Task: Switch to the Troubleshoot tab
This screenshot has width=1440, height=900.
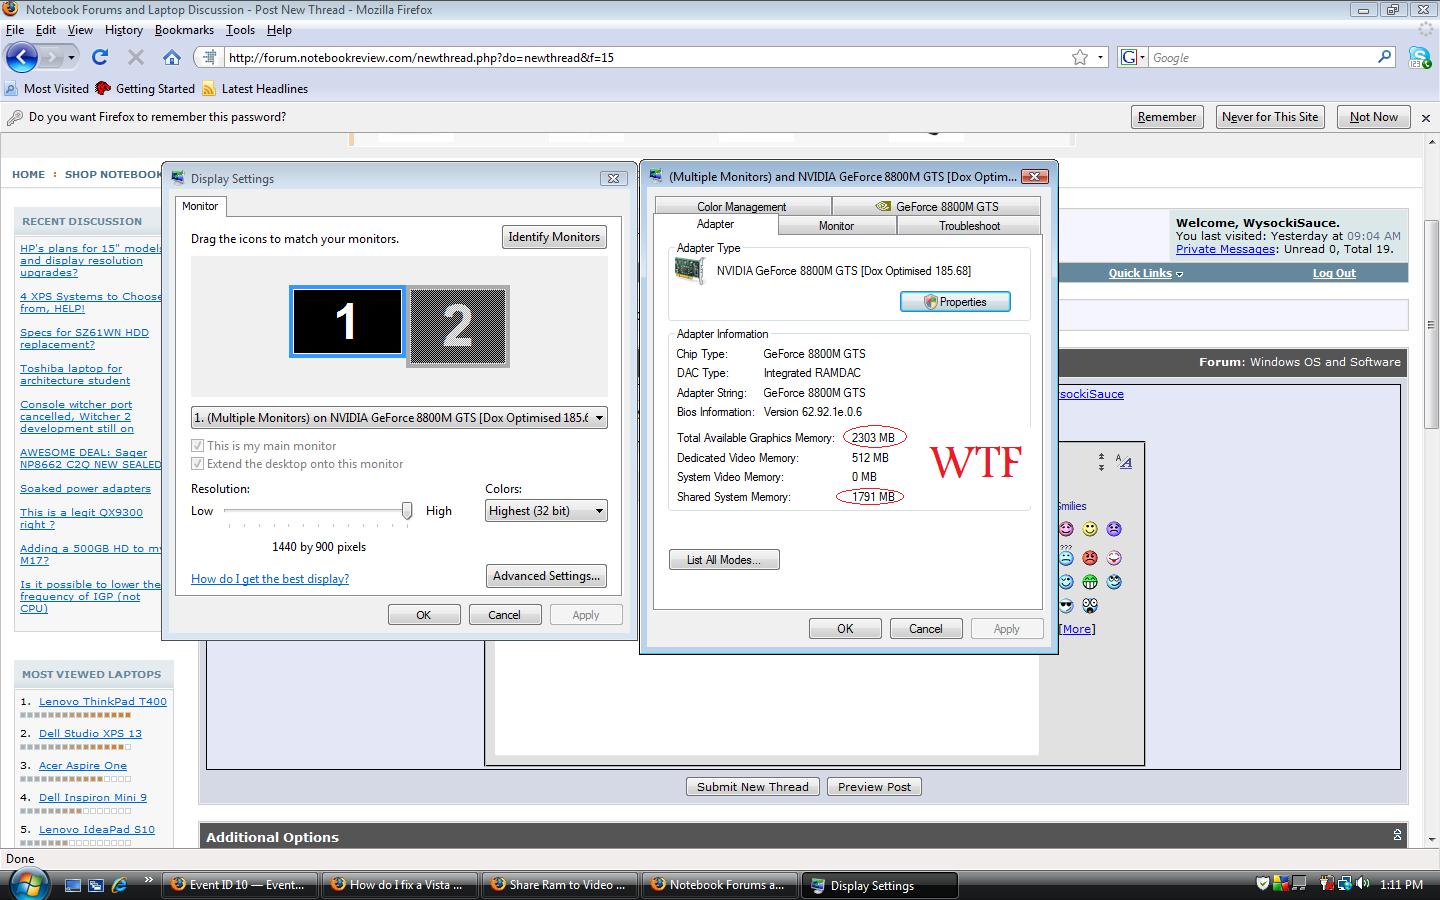Action: pyautogui.click(x=969, y=226)
